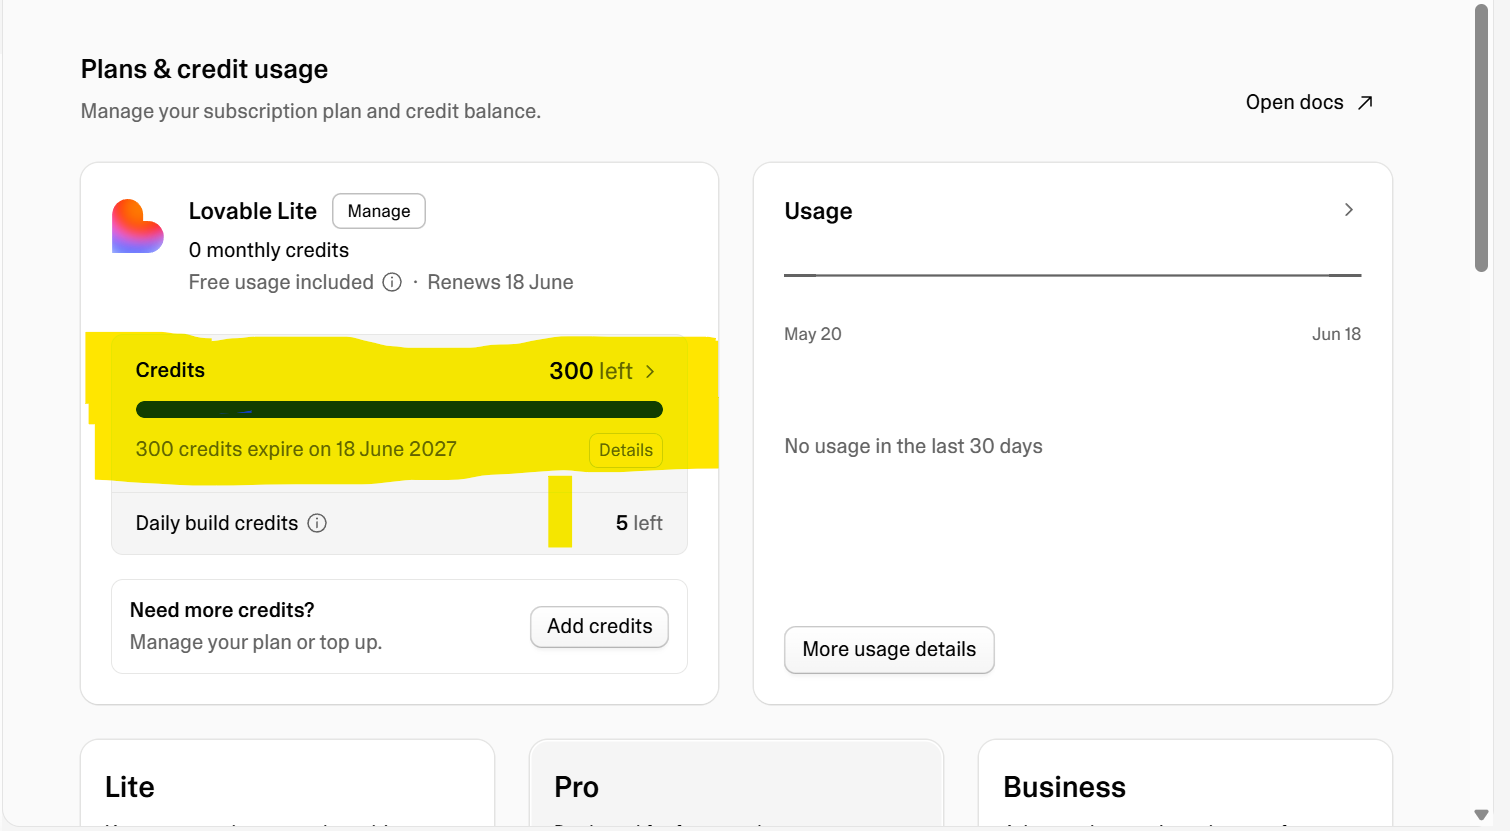Click the arrow icon beside Open docs
1510x831 pixels.
pyautogui.click(x=1365, y=102)
